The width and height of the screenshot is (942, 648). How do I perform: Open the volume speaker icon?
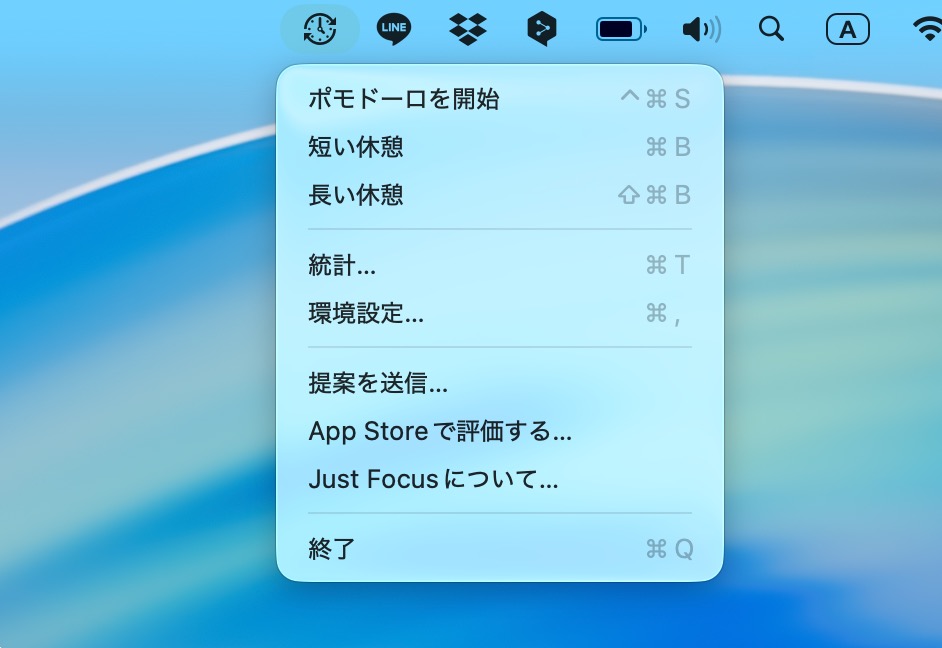pyautogui.click(x=702, y=29)
